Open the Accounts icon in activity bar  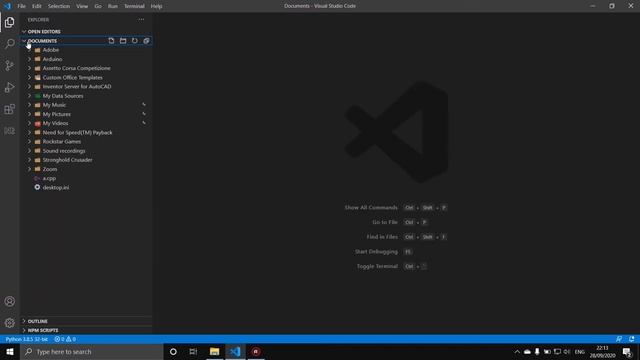click(x=9, y=302)
